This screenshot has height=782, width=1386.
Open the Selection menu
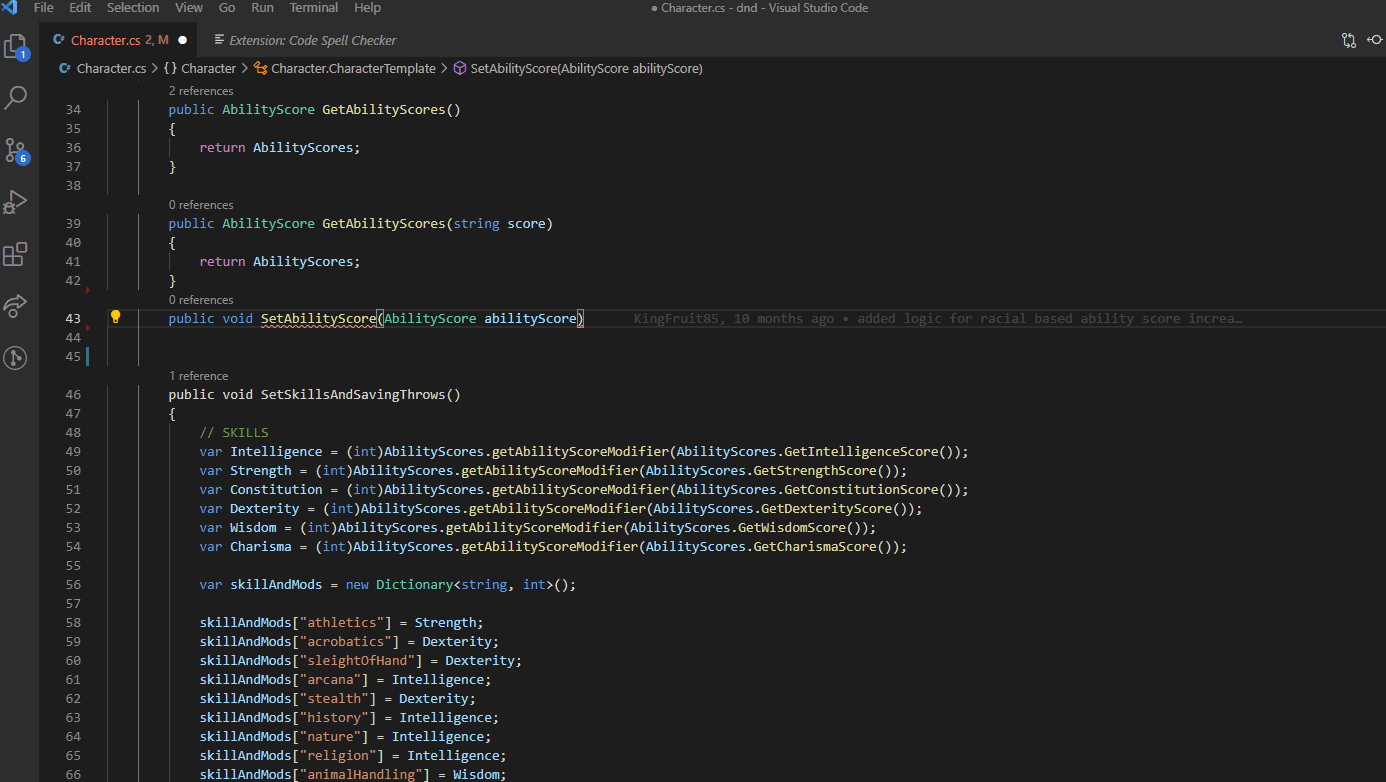[x=133, y=8]
